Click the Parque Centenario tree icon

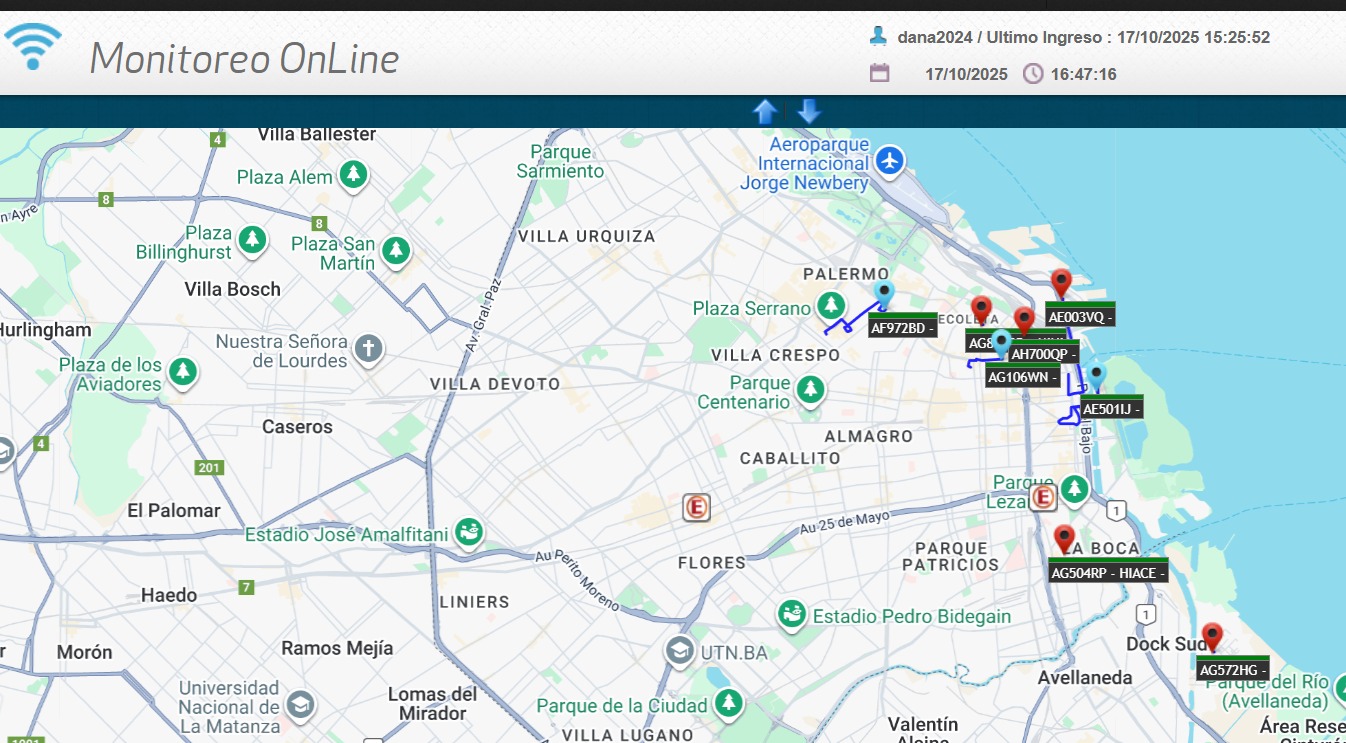(810, 389)
